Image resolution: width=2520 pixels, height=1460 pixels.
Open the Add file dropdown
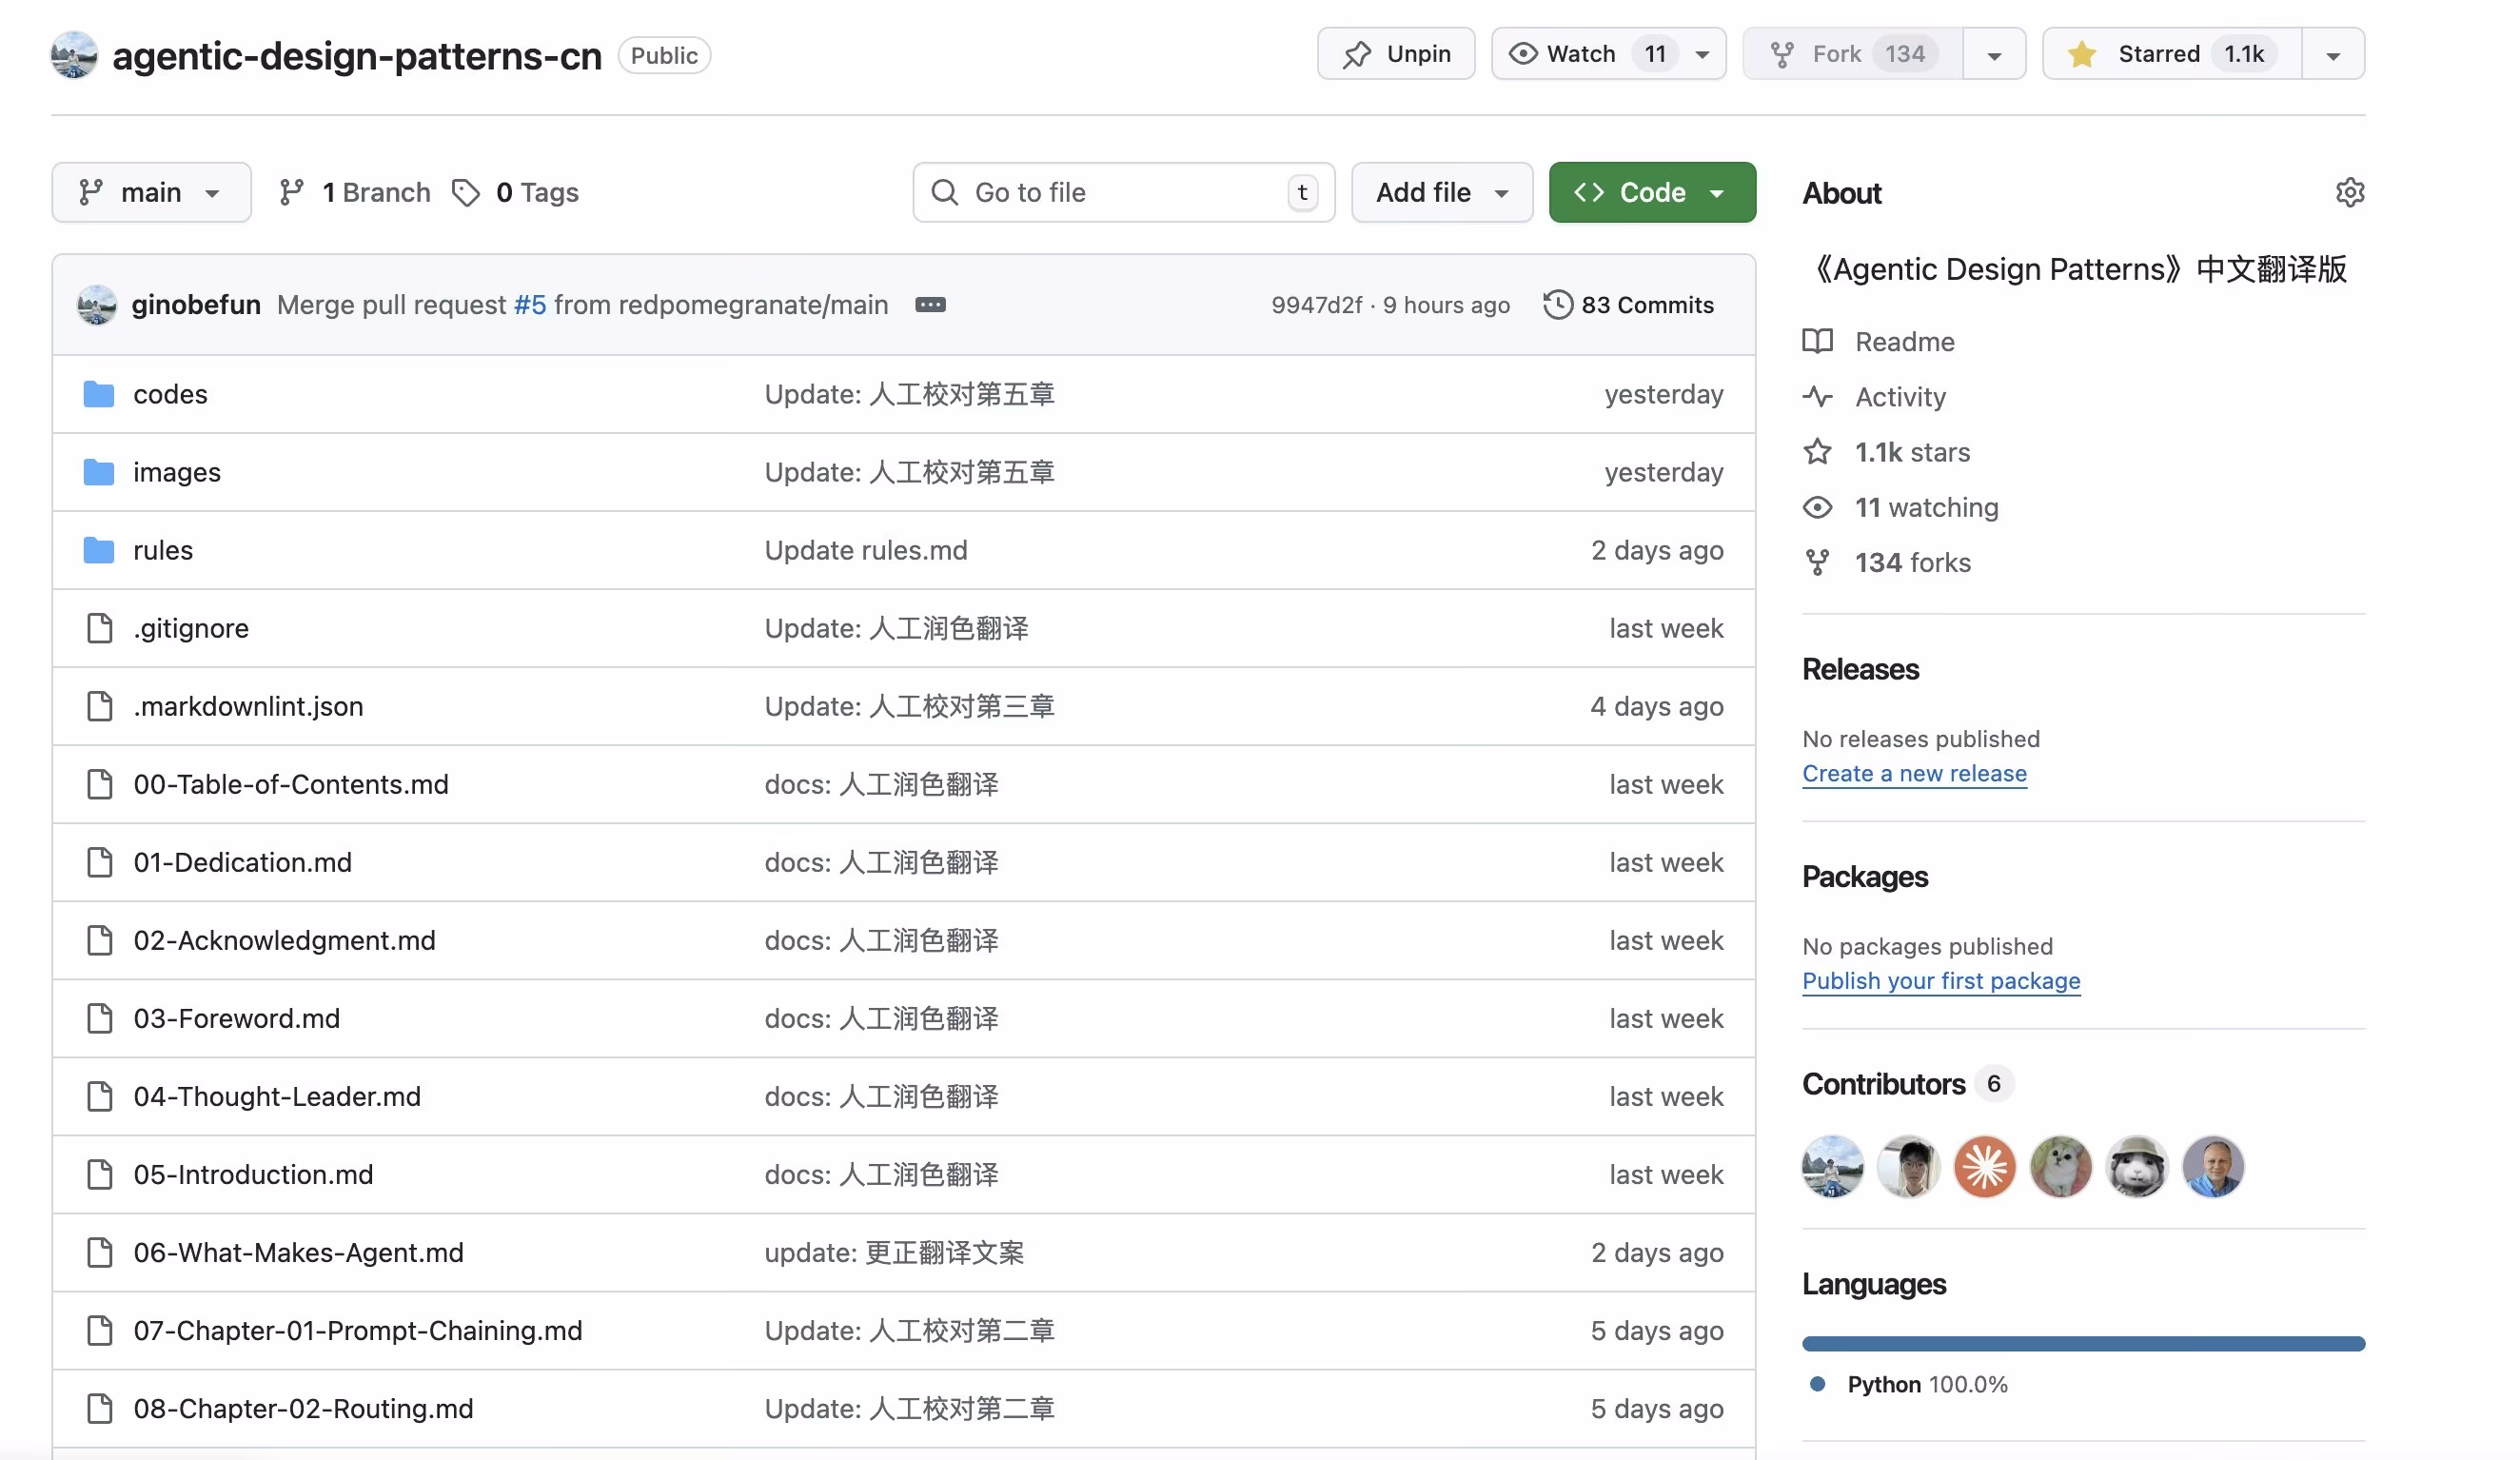pos(1441,192)
